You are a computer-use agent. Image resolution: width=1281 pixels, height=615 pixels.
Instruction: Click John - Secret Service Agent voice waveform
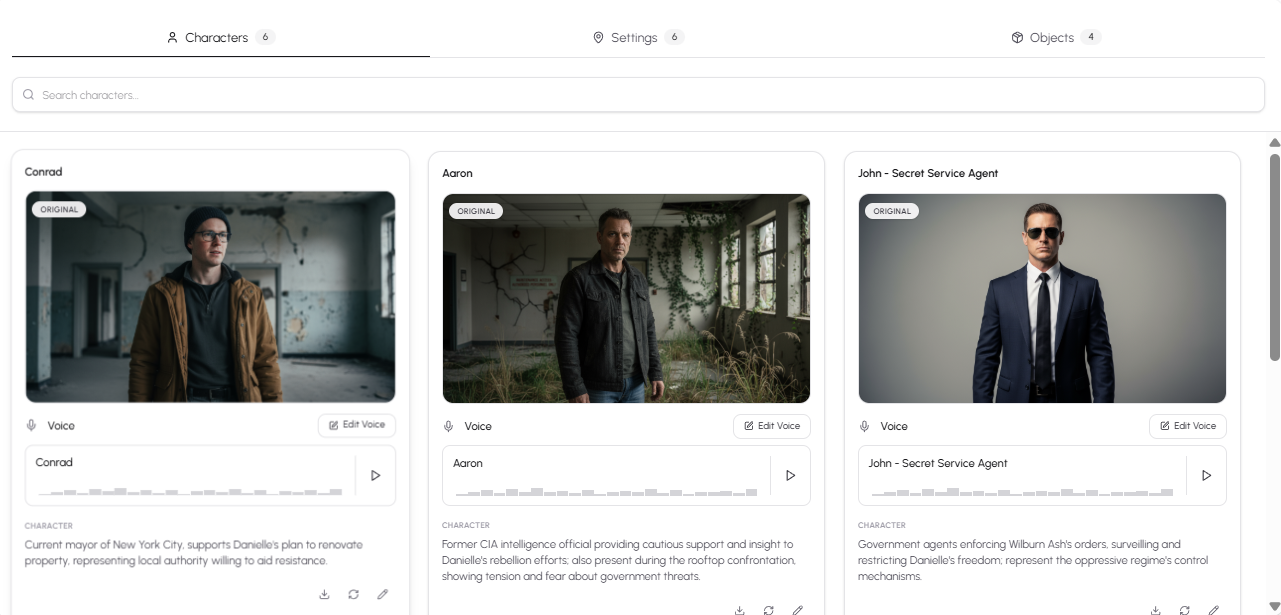(x=1022, y=492)
